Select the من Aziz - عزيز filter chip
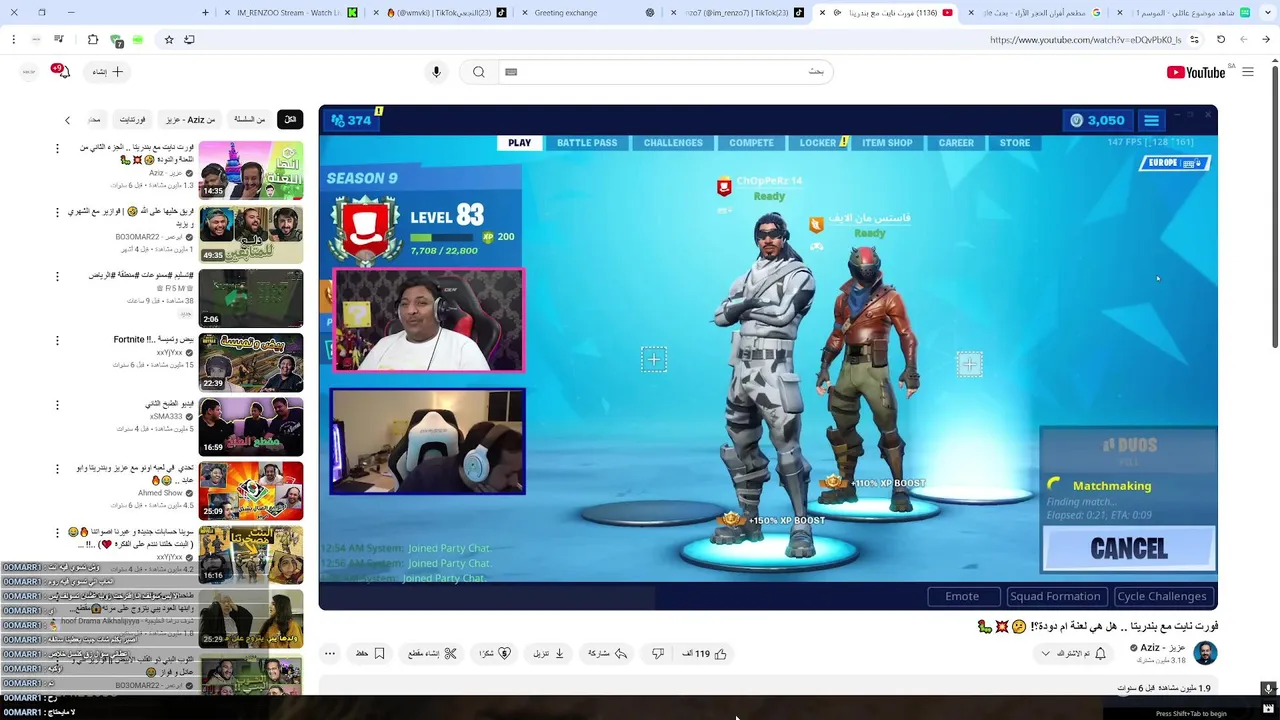1280x720 pixels. (190, 119)
